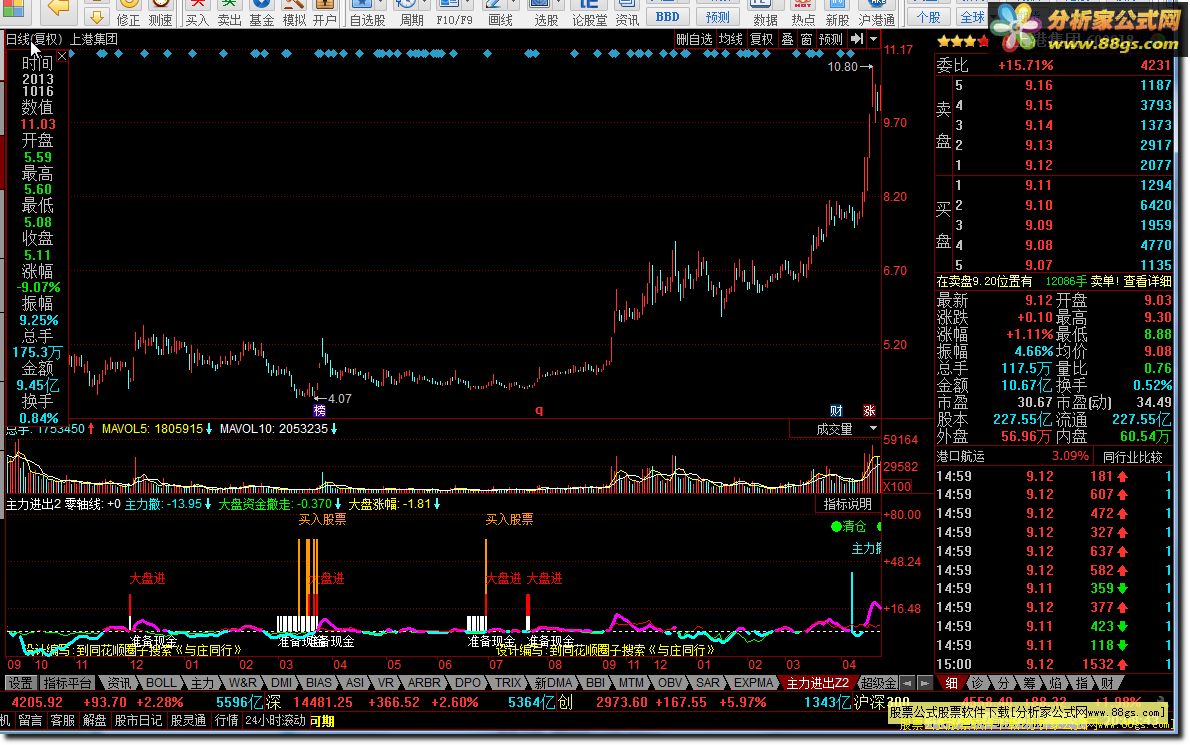This screenshot has height=745, width=1190.
Task: Click 查看详细 link in sell order notice
Action: (x=1147, y=281)
